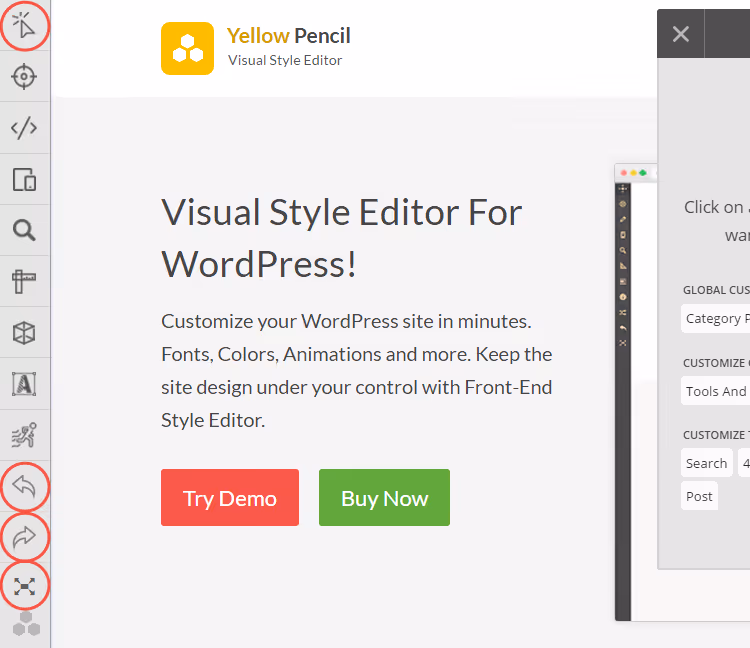Image resolution: width=750 pixels, height=648 pixels.
Task: Select the Category option under Global Customize
Action: tap(716, 318)
